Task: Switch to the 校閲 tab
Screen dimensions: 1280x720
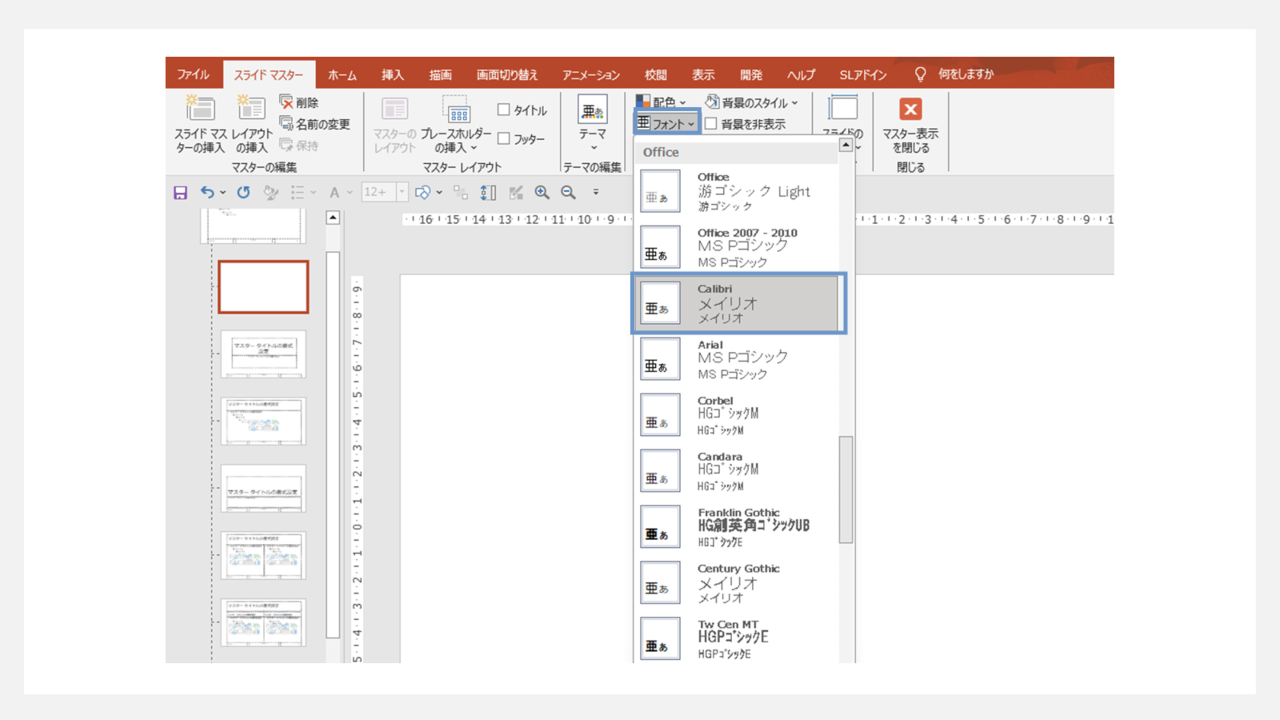Action: pyautogui.click(x=656, y=75)
